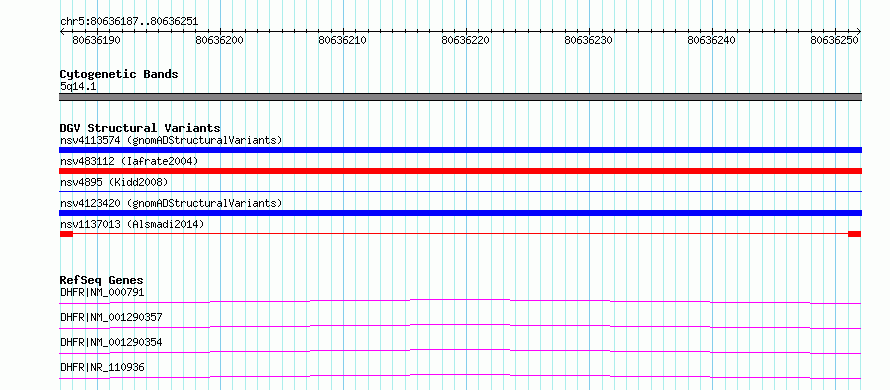Click ruler position 80636220
Image resolution: width=890 pixels, height=390 pixels.
click(x=466, y=40)
